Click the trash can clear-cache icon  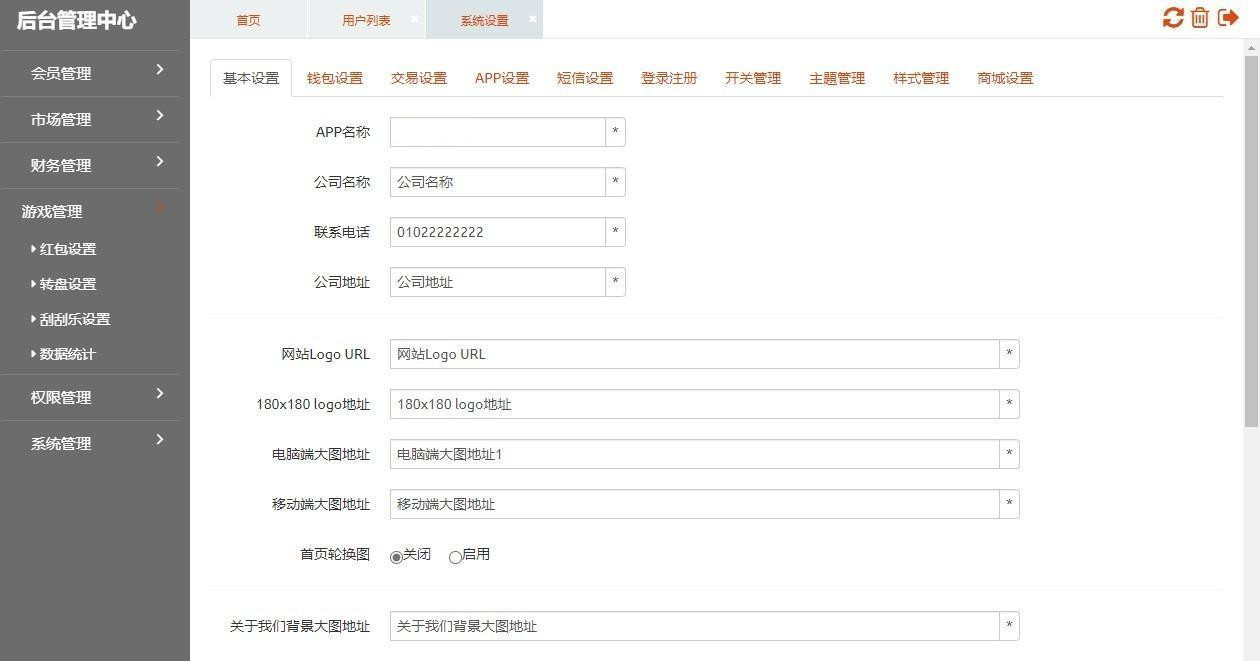pyautogui.click(x=1200, y=18)
